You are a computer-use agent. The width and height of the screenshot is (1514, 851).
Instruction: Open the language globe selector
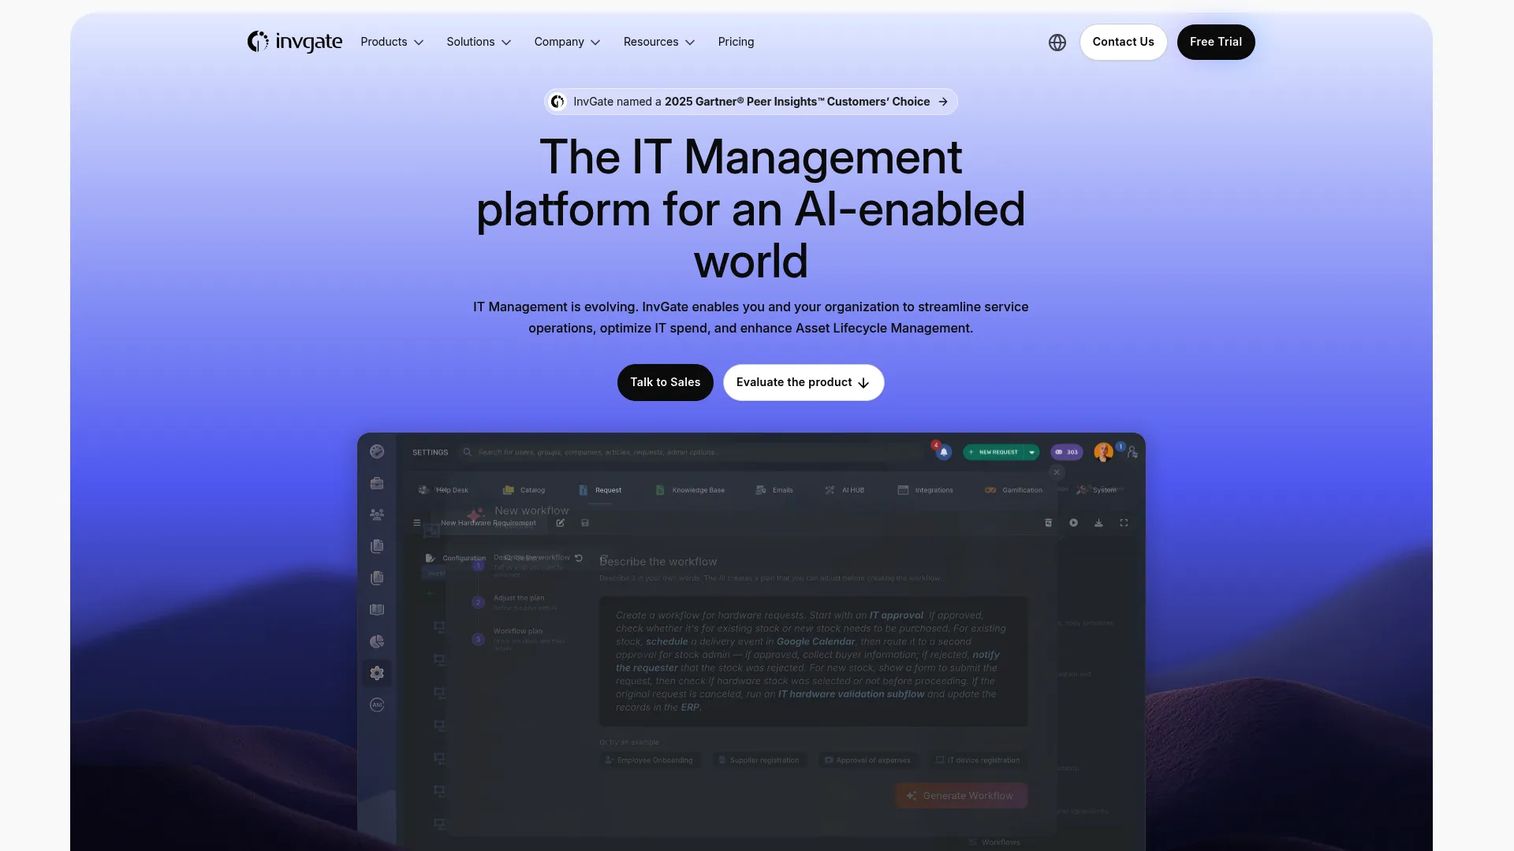1057,42
